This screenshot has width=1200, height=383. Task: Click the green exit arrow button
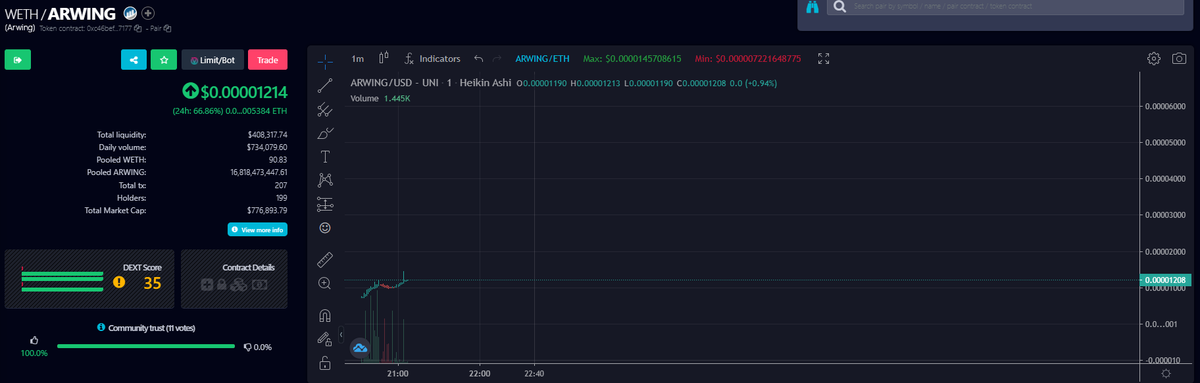(18, 60)
